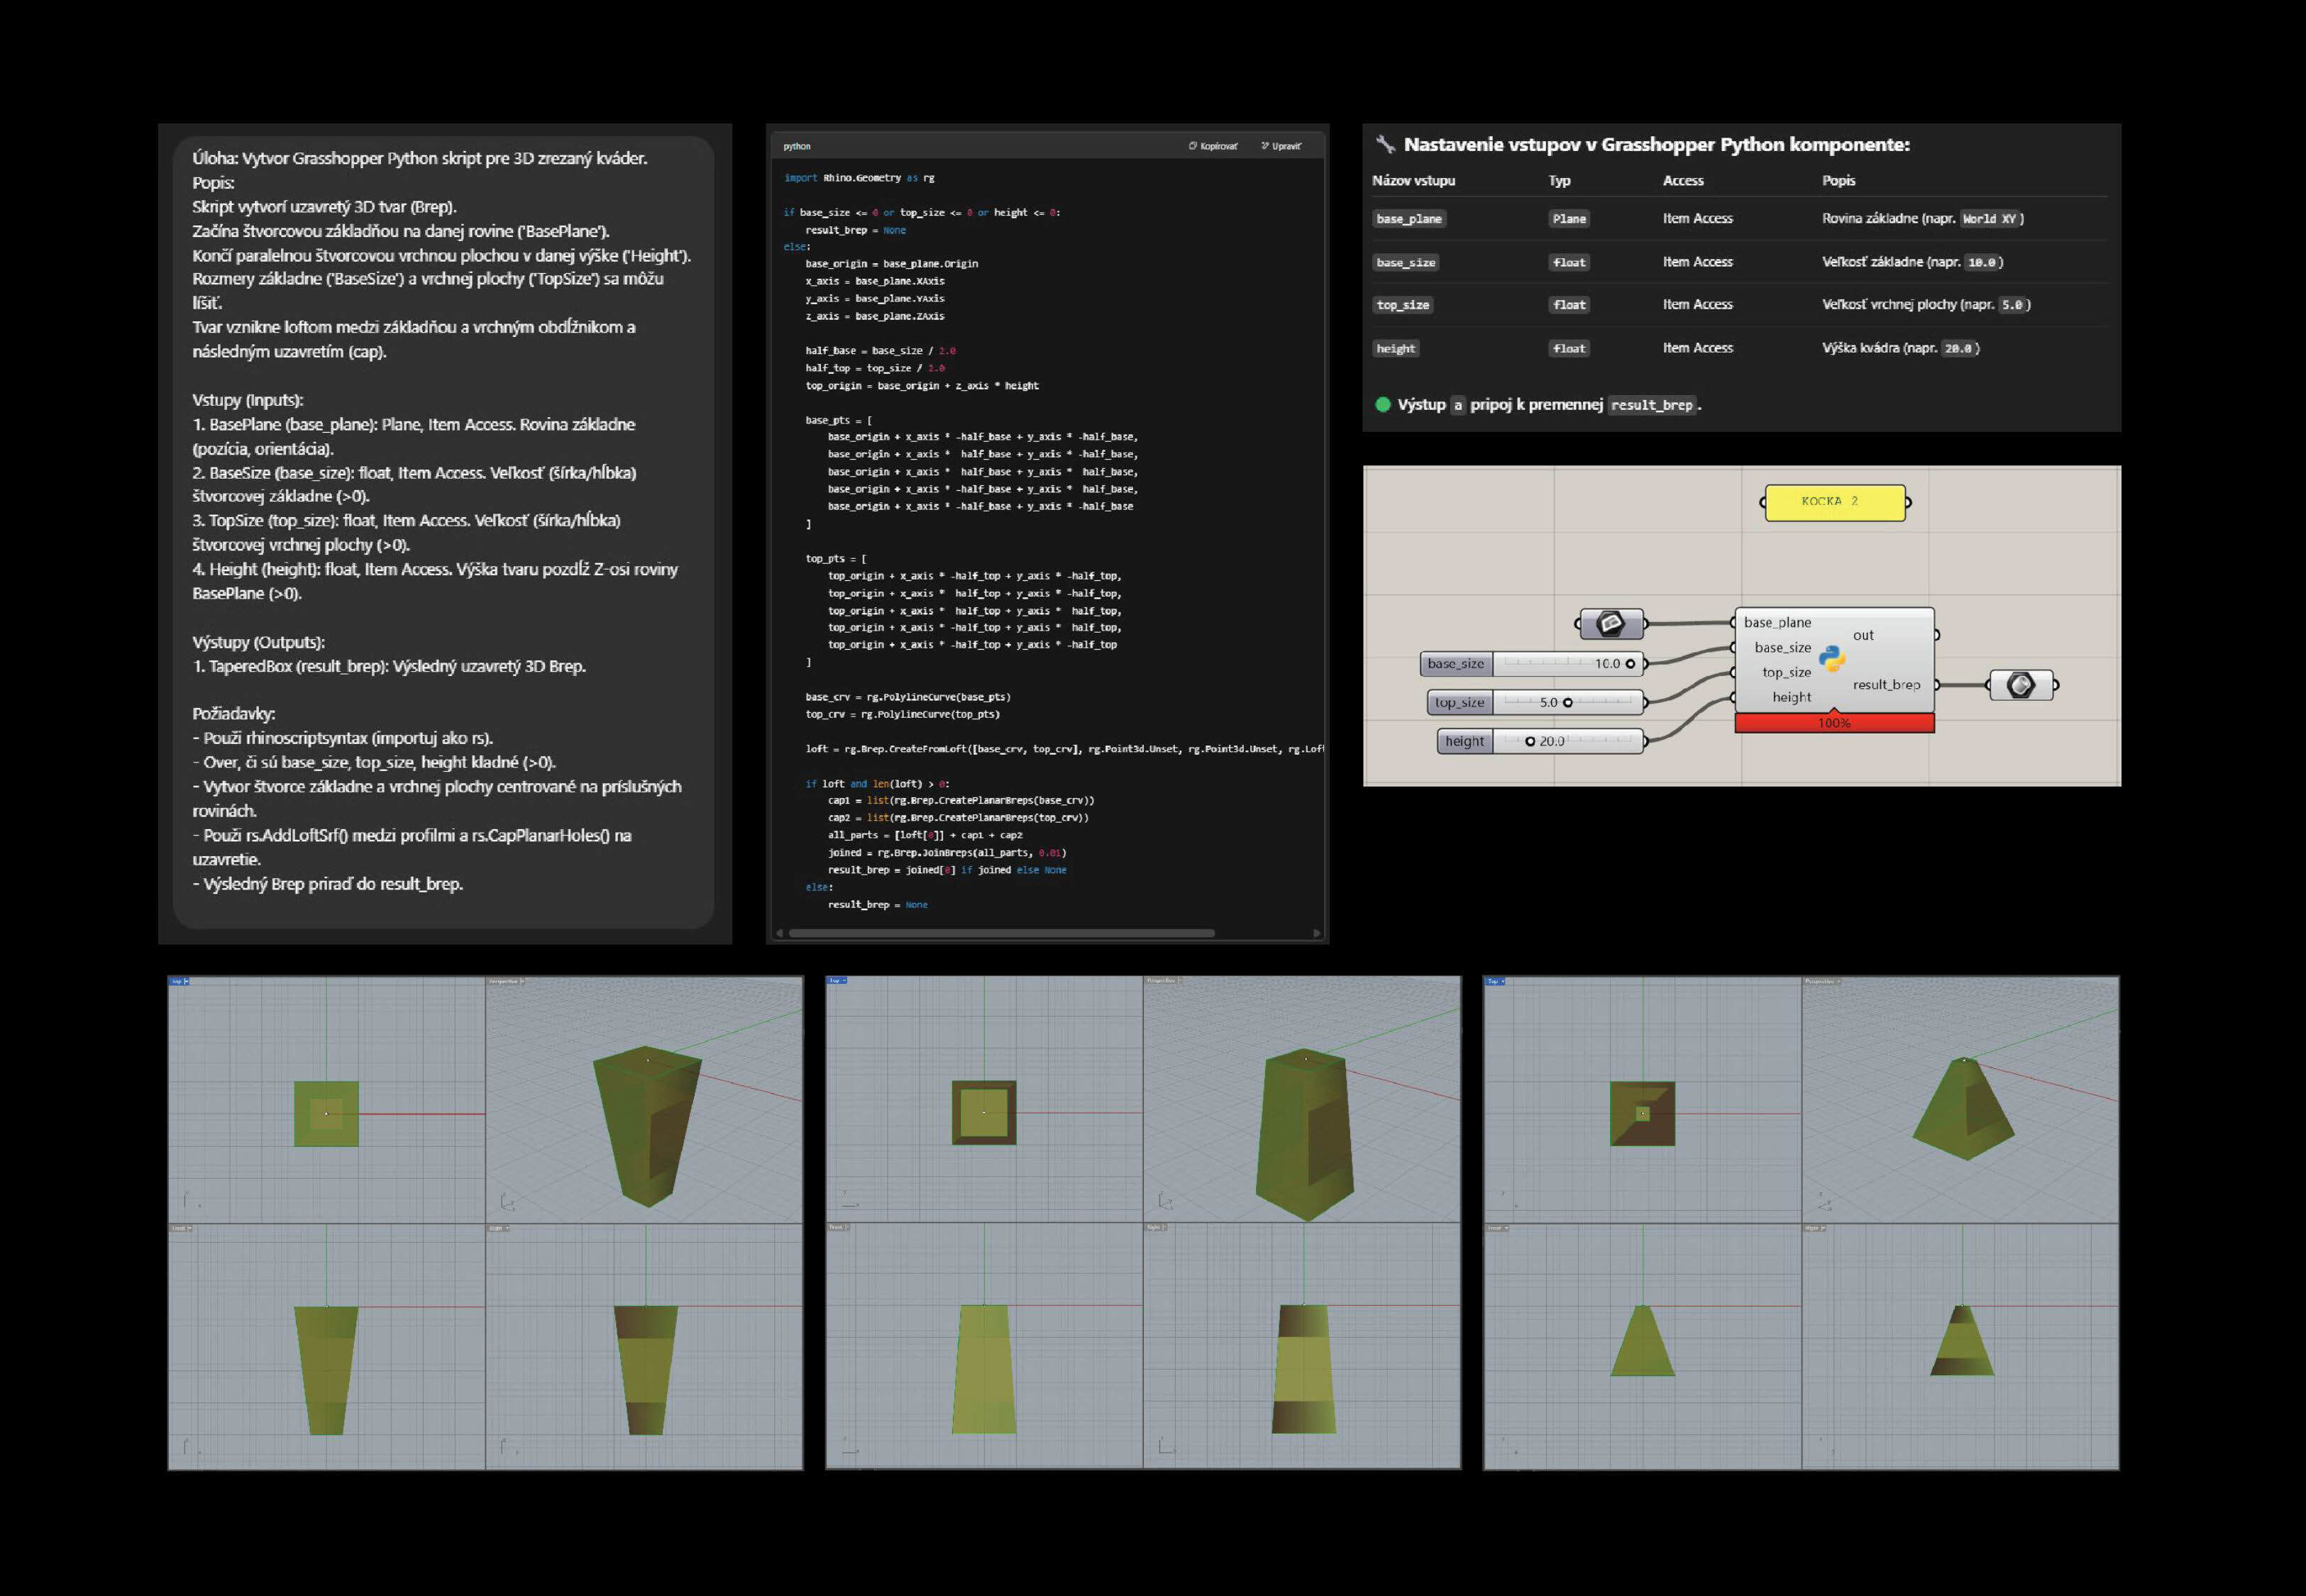
Task: Click the wrench icon beside Nastavenie heading
Action: (1385, 144)
